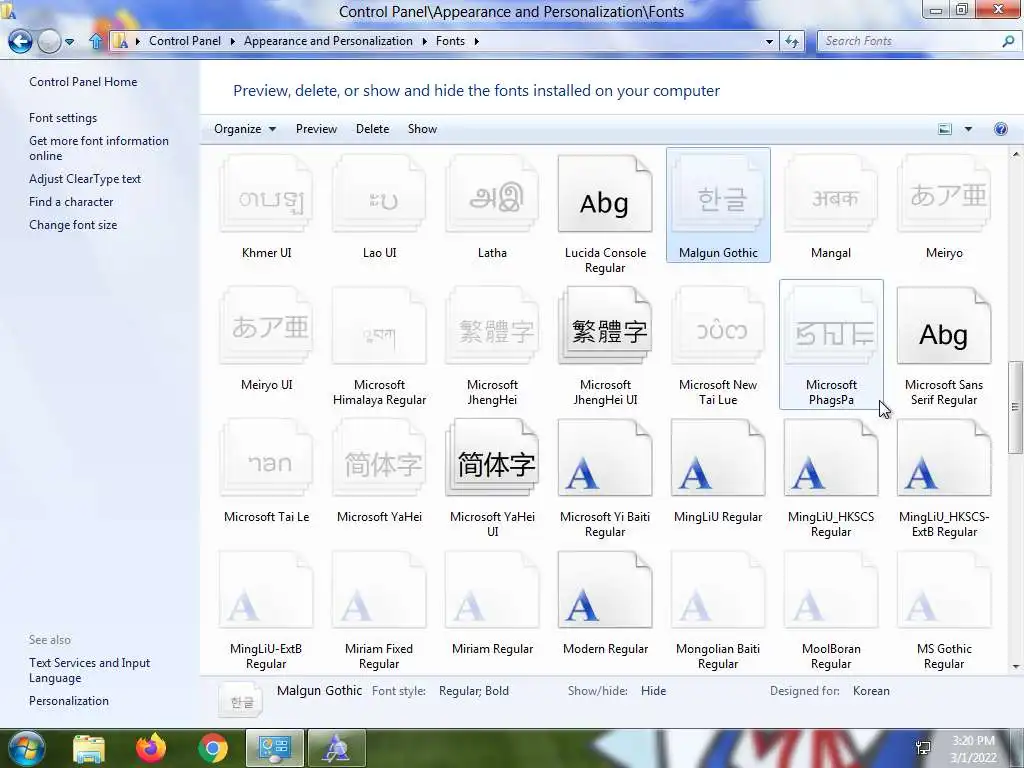Open the address bar history dropdown
1024x768 pixels.
[769, 41]
